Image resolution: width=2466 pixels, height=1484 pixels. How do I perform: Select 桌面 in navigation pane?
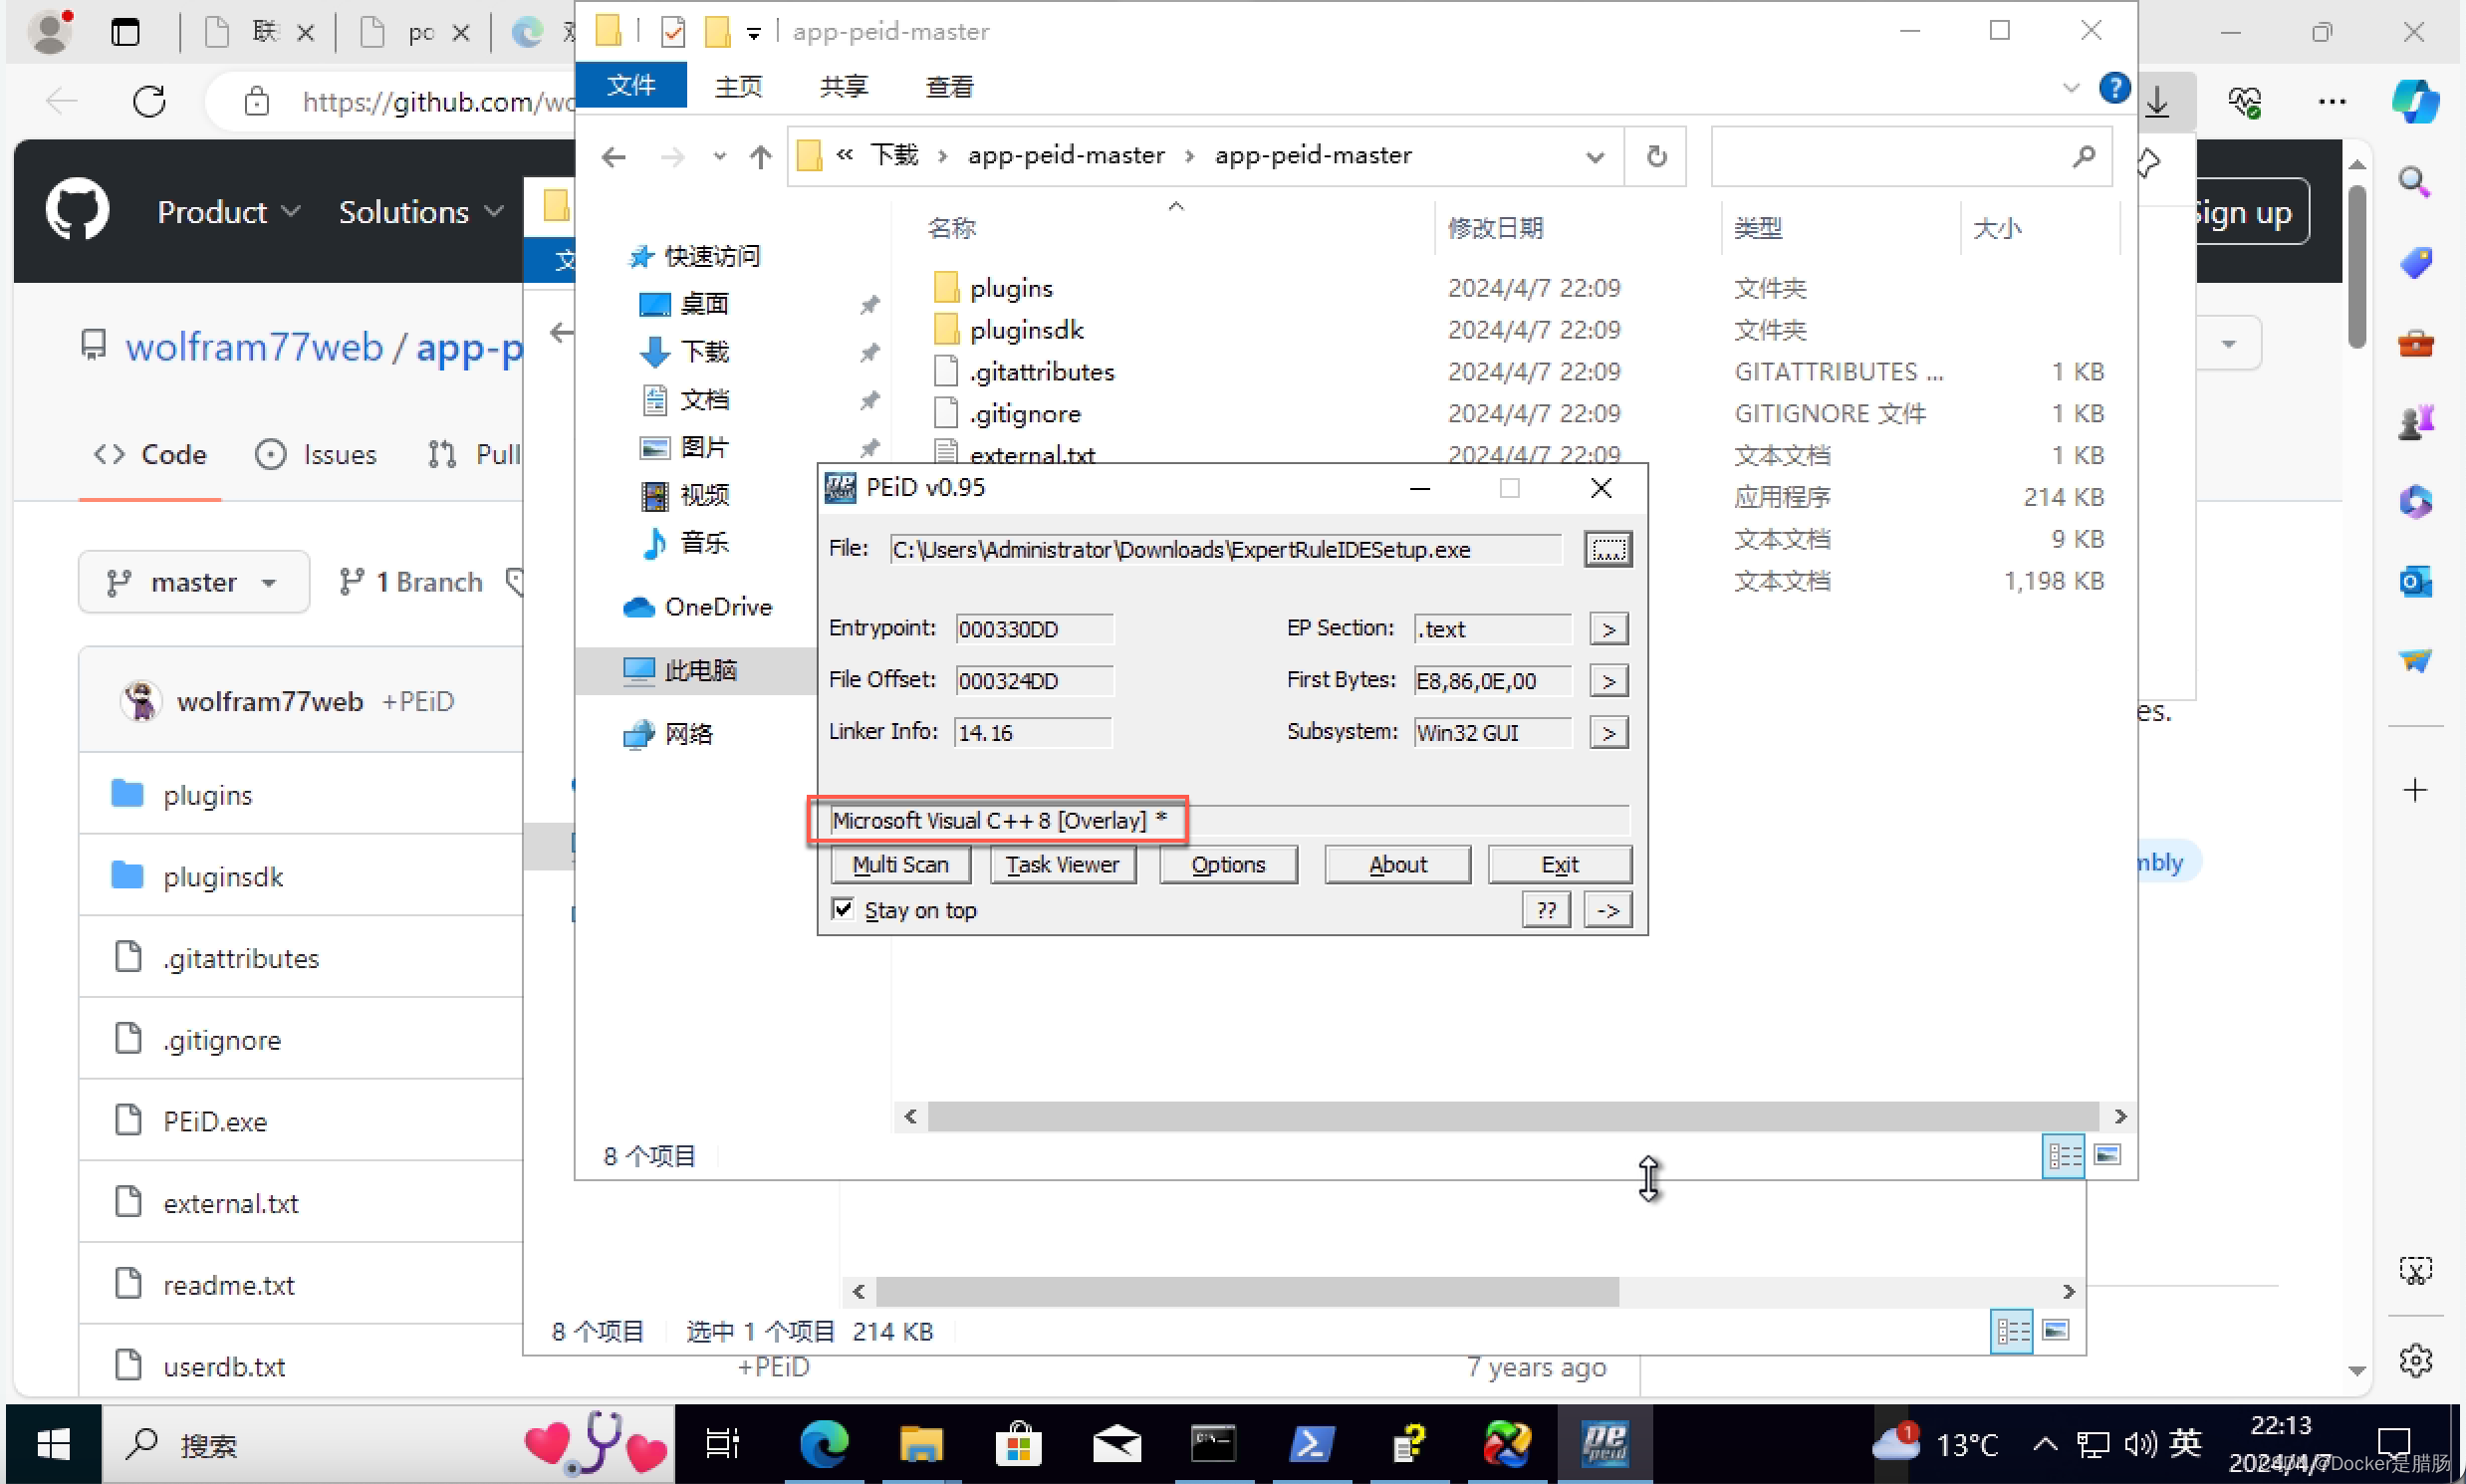pos(685,304)
